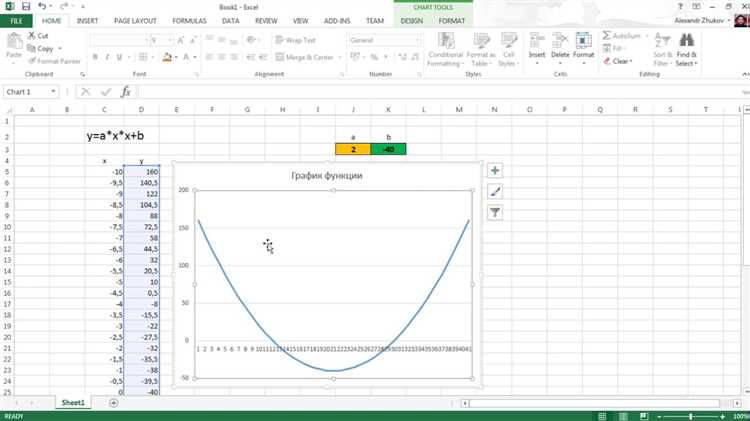This screenshot has width=750, height=421.
Task: Click the Borders icon
Action: (143, 57)
